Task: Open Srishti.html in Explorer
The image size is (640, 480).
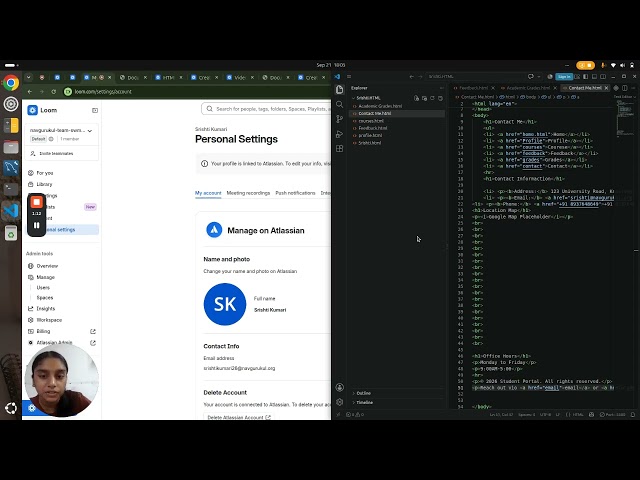Action: [x=369, y=143]
